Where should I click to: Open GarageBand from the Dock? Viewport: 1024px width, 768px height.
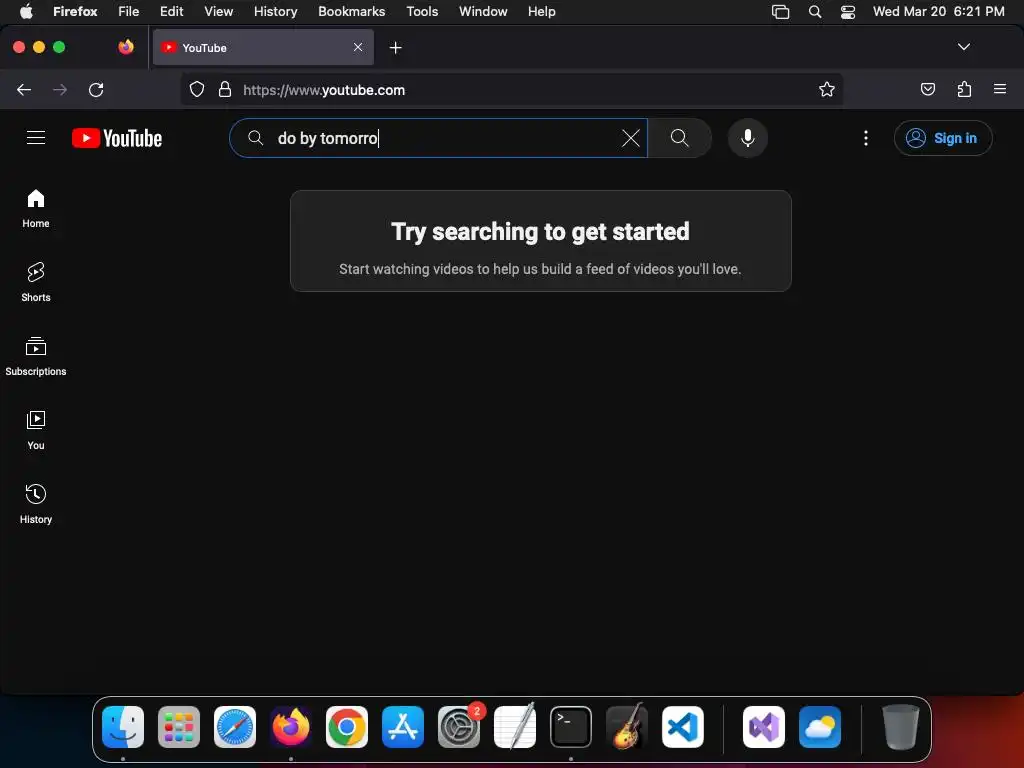tap(627, 727)
